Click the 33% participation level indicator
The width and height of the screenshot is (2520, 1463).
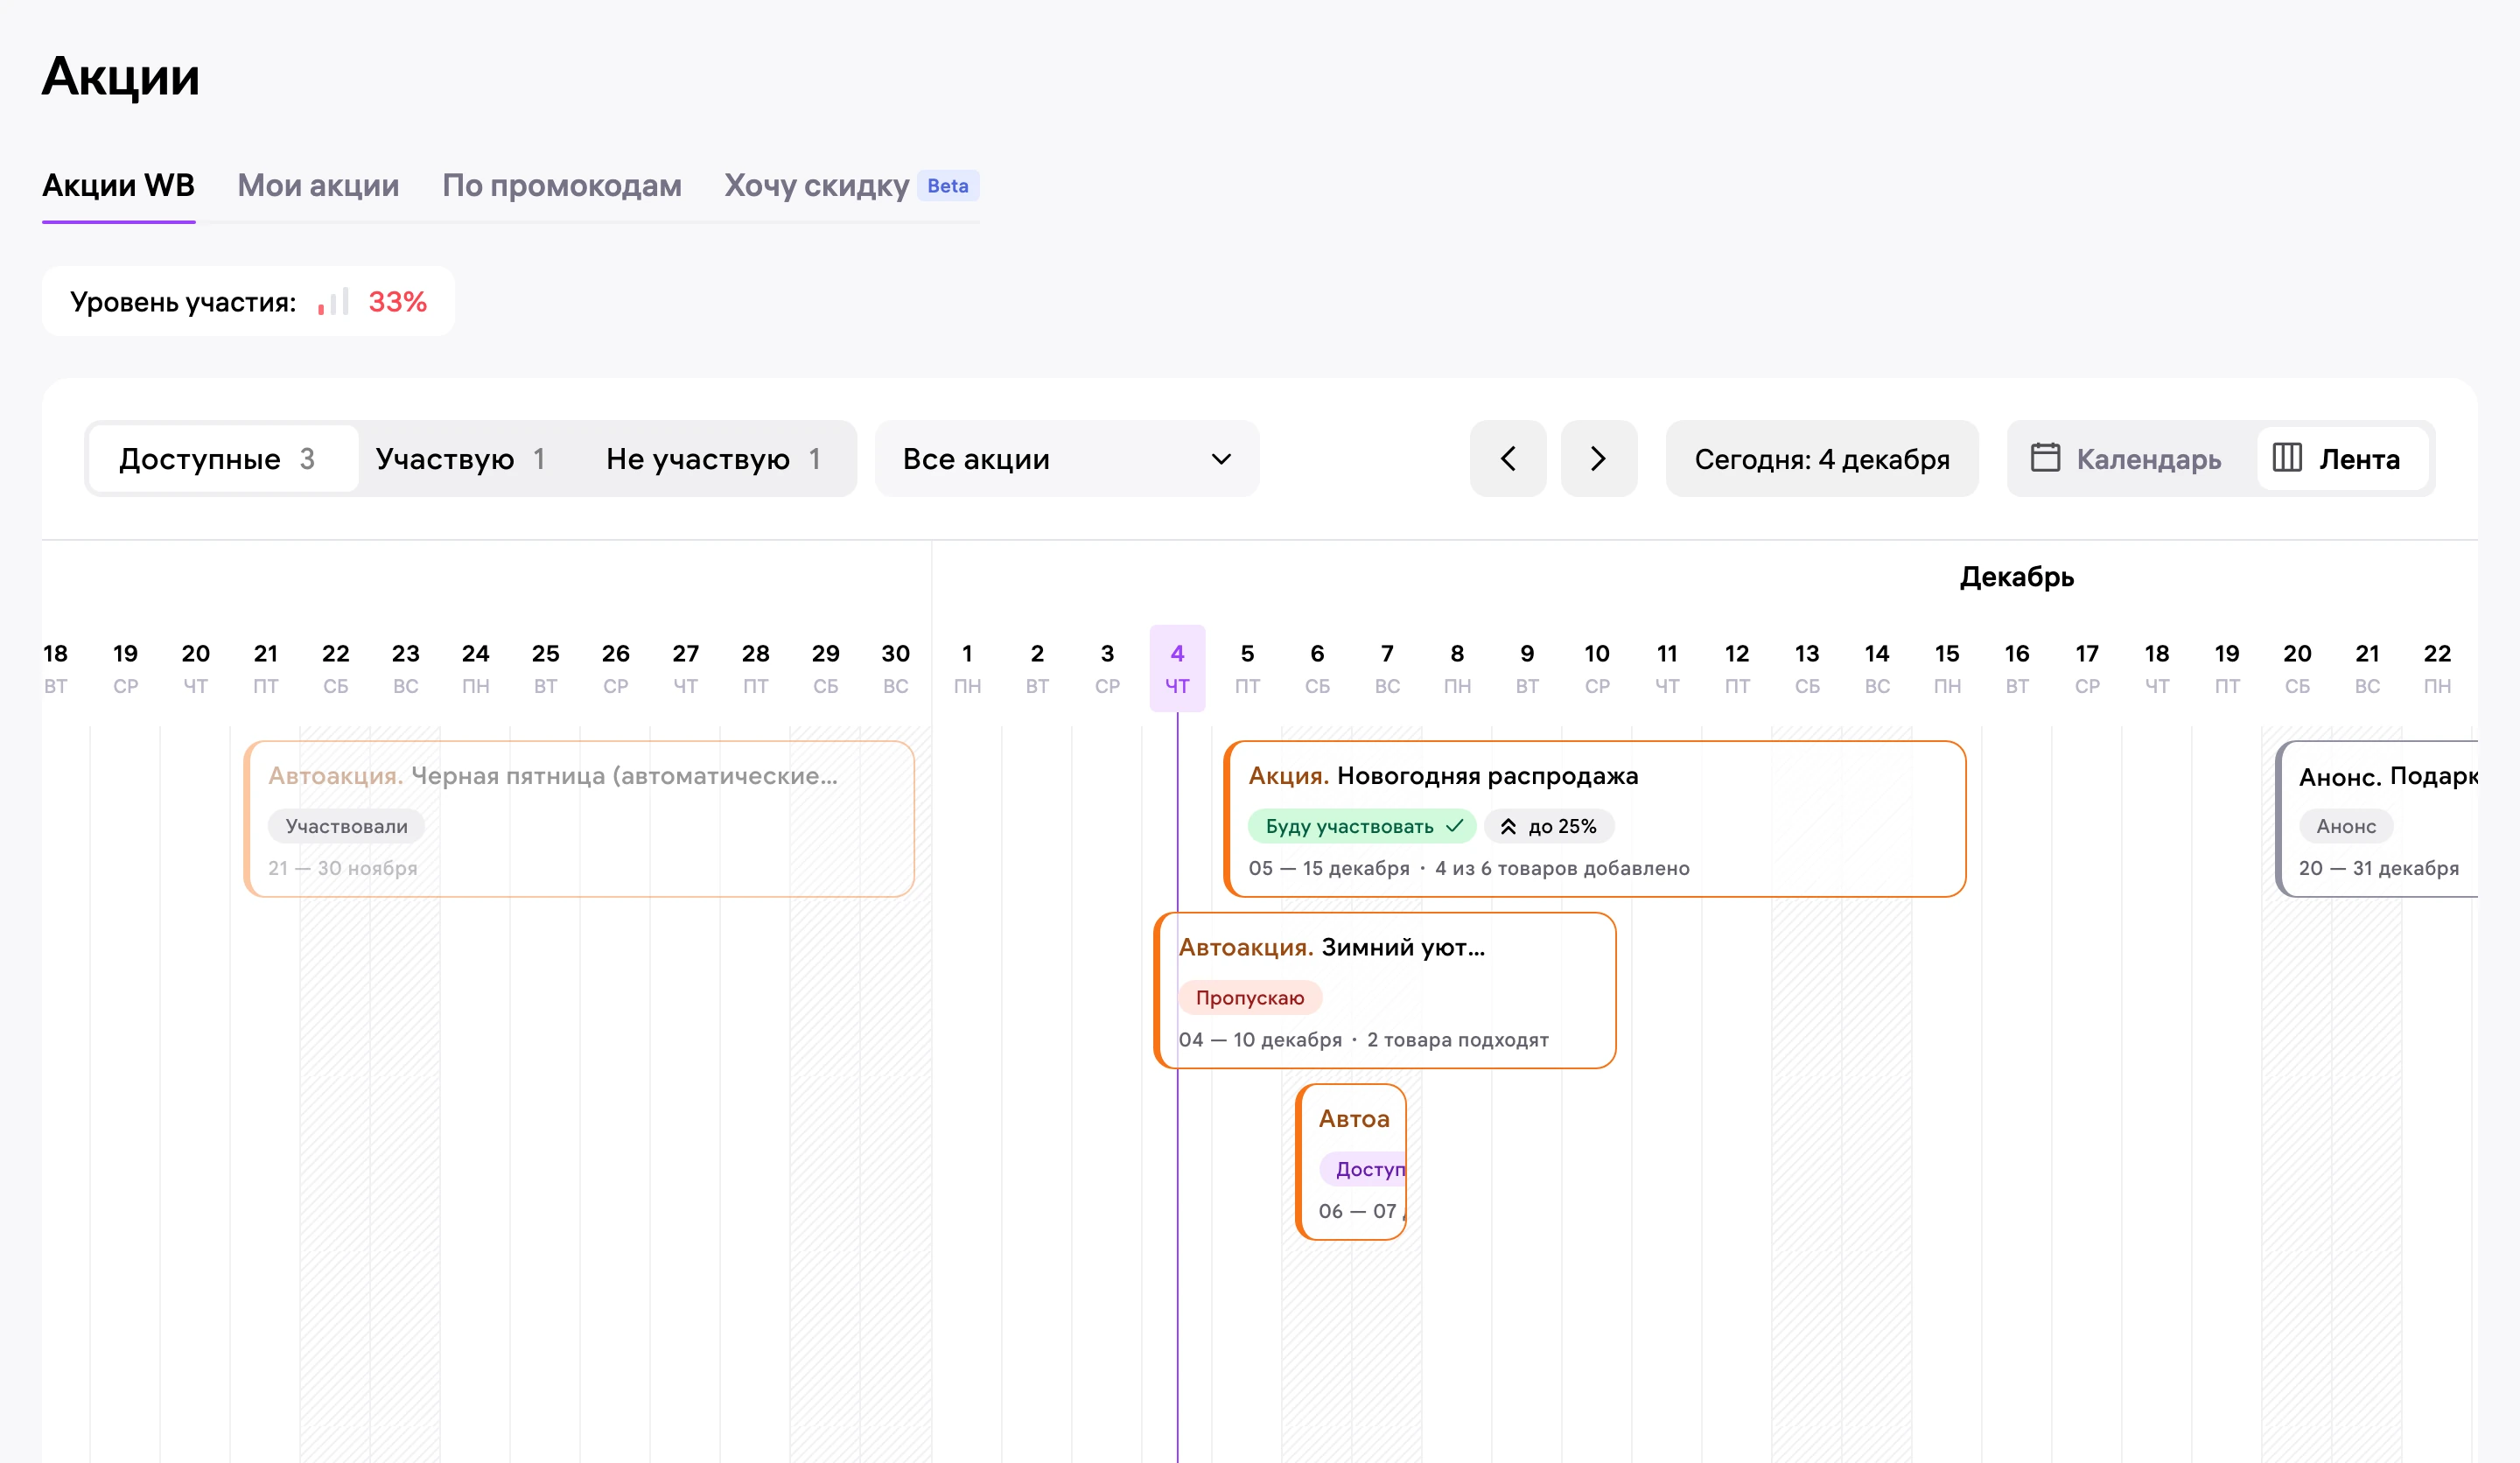pyautogui.click(x=397, y=301)
